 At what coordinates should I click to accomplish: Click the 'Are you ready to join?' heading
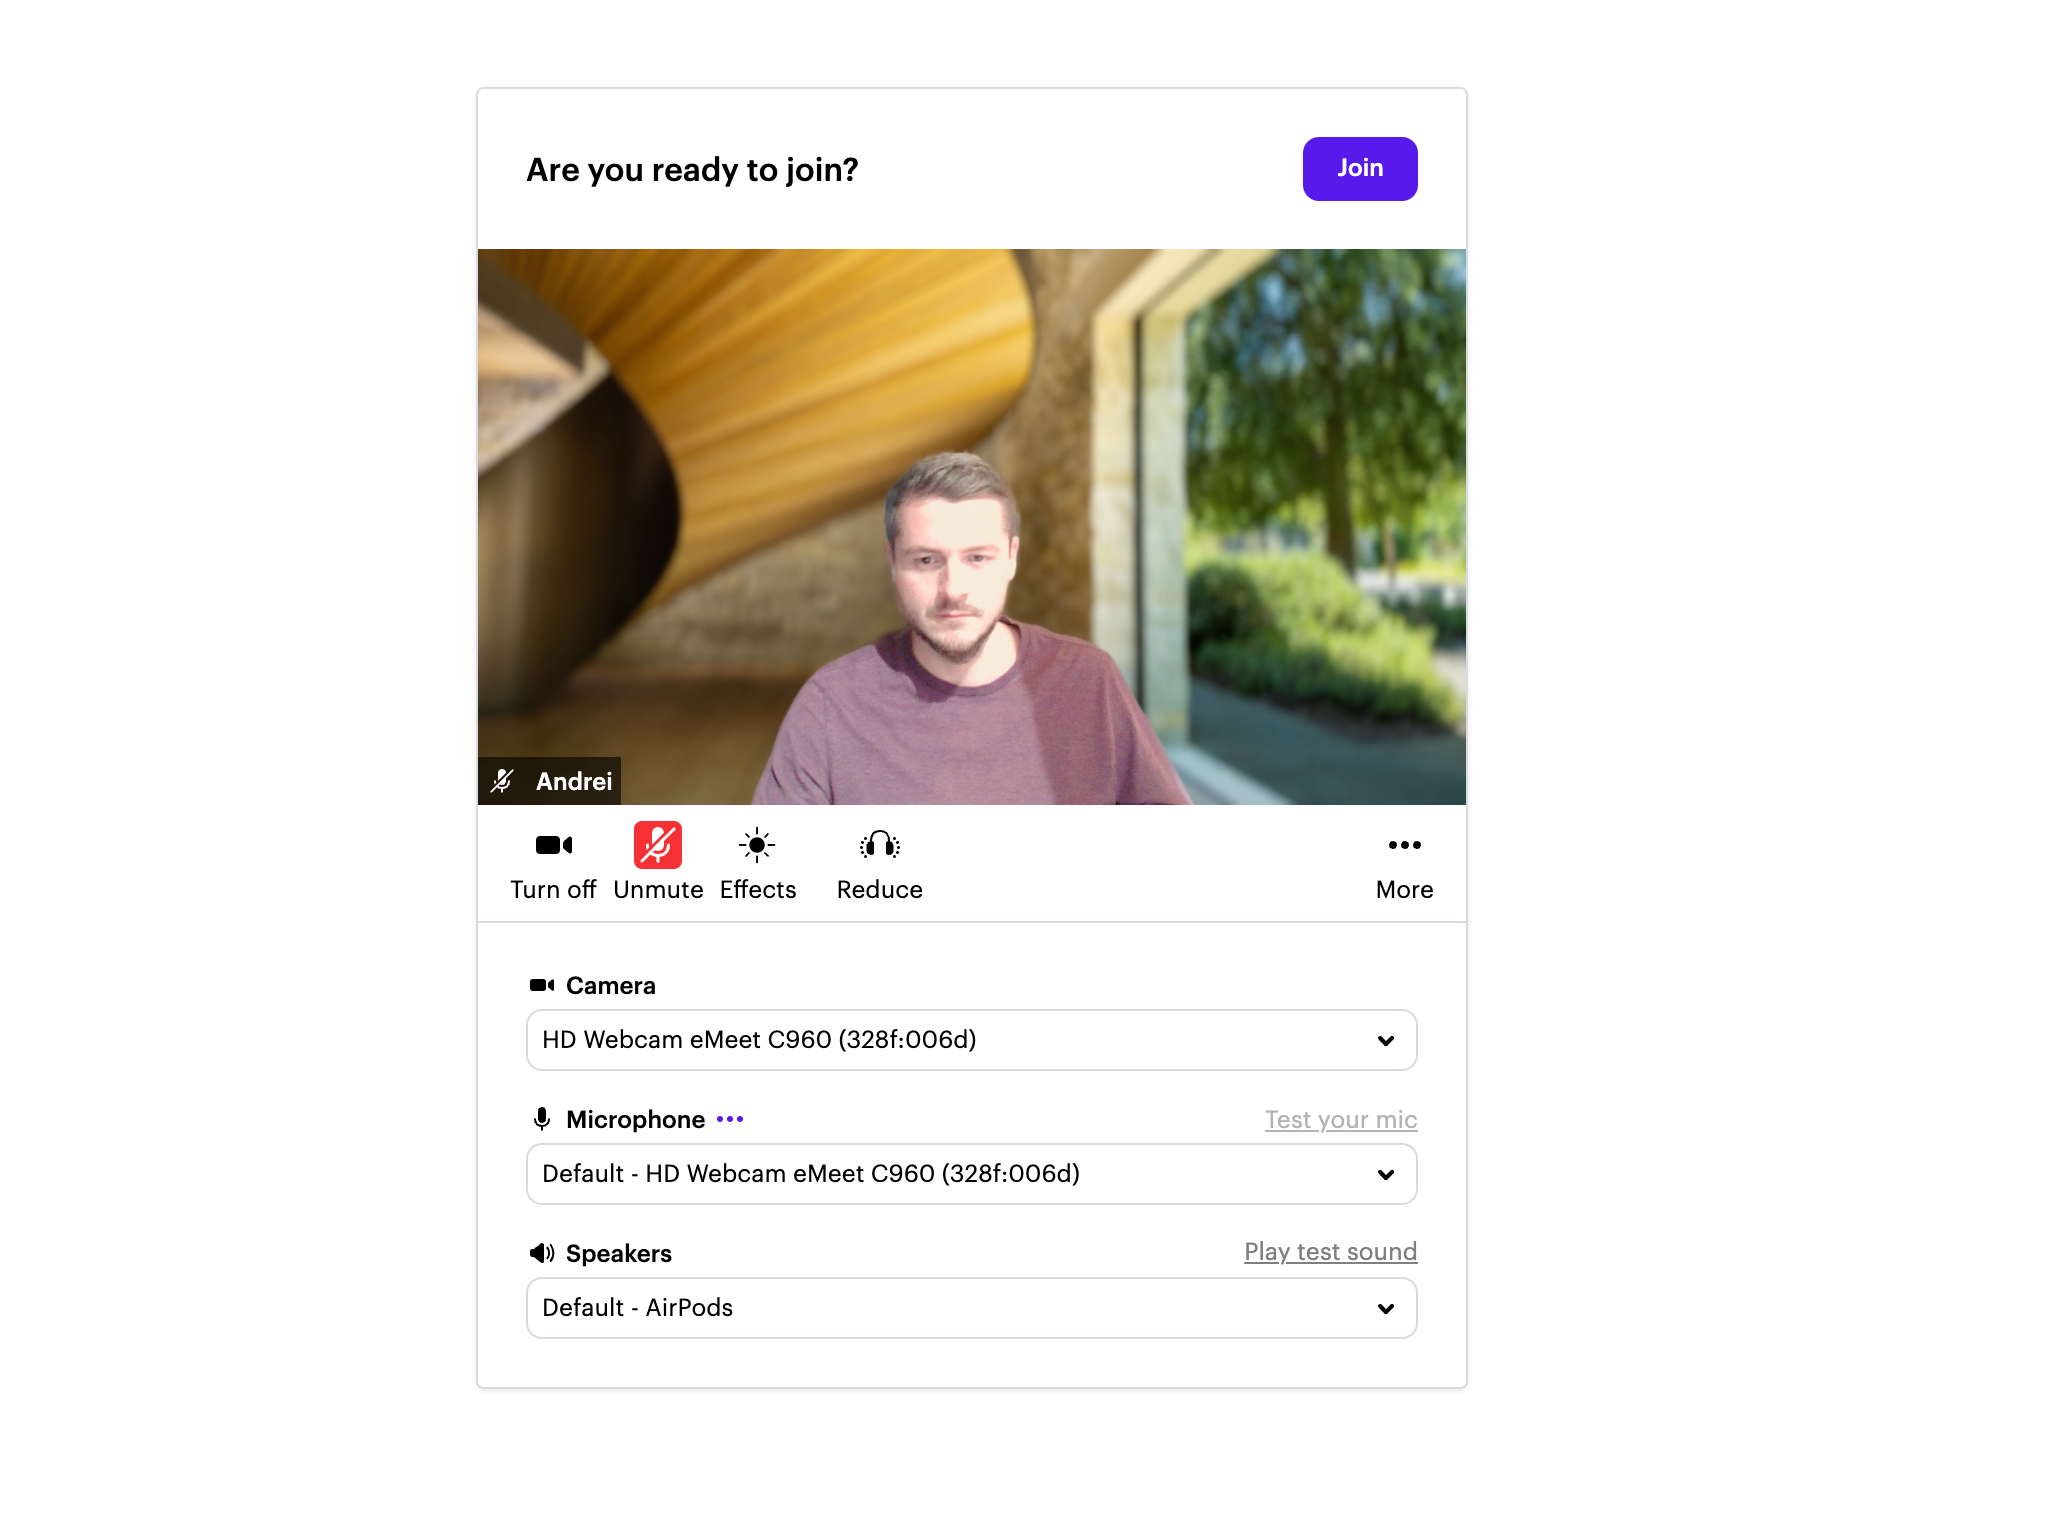692,170
